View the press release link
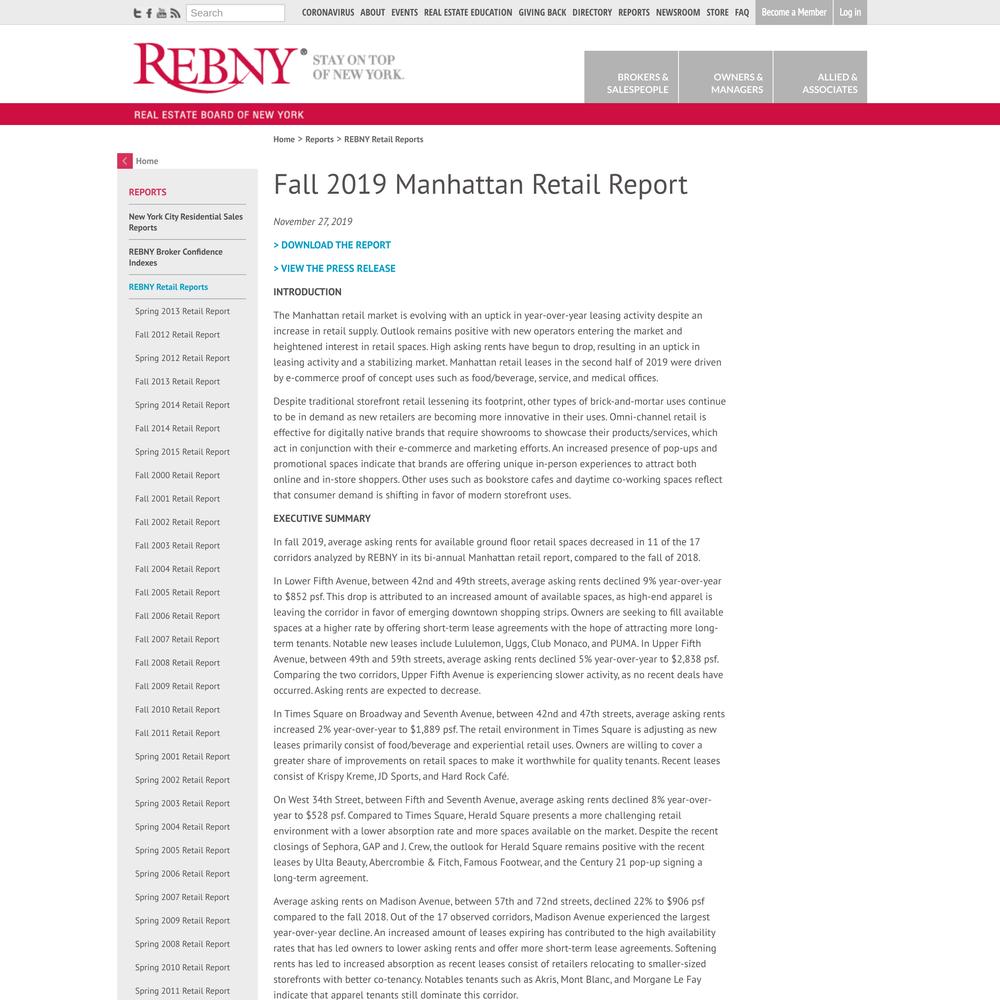The image size is (1000, 1000). pyautogui.click(x=334, y=268)
